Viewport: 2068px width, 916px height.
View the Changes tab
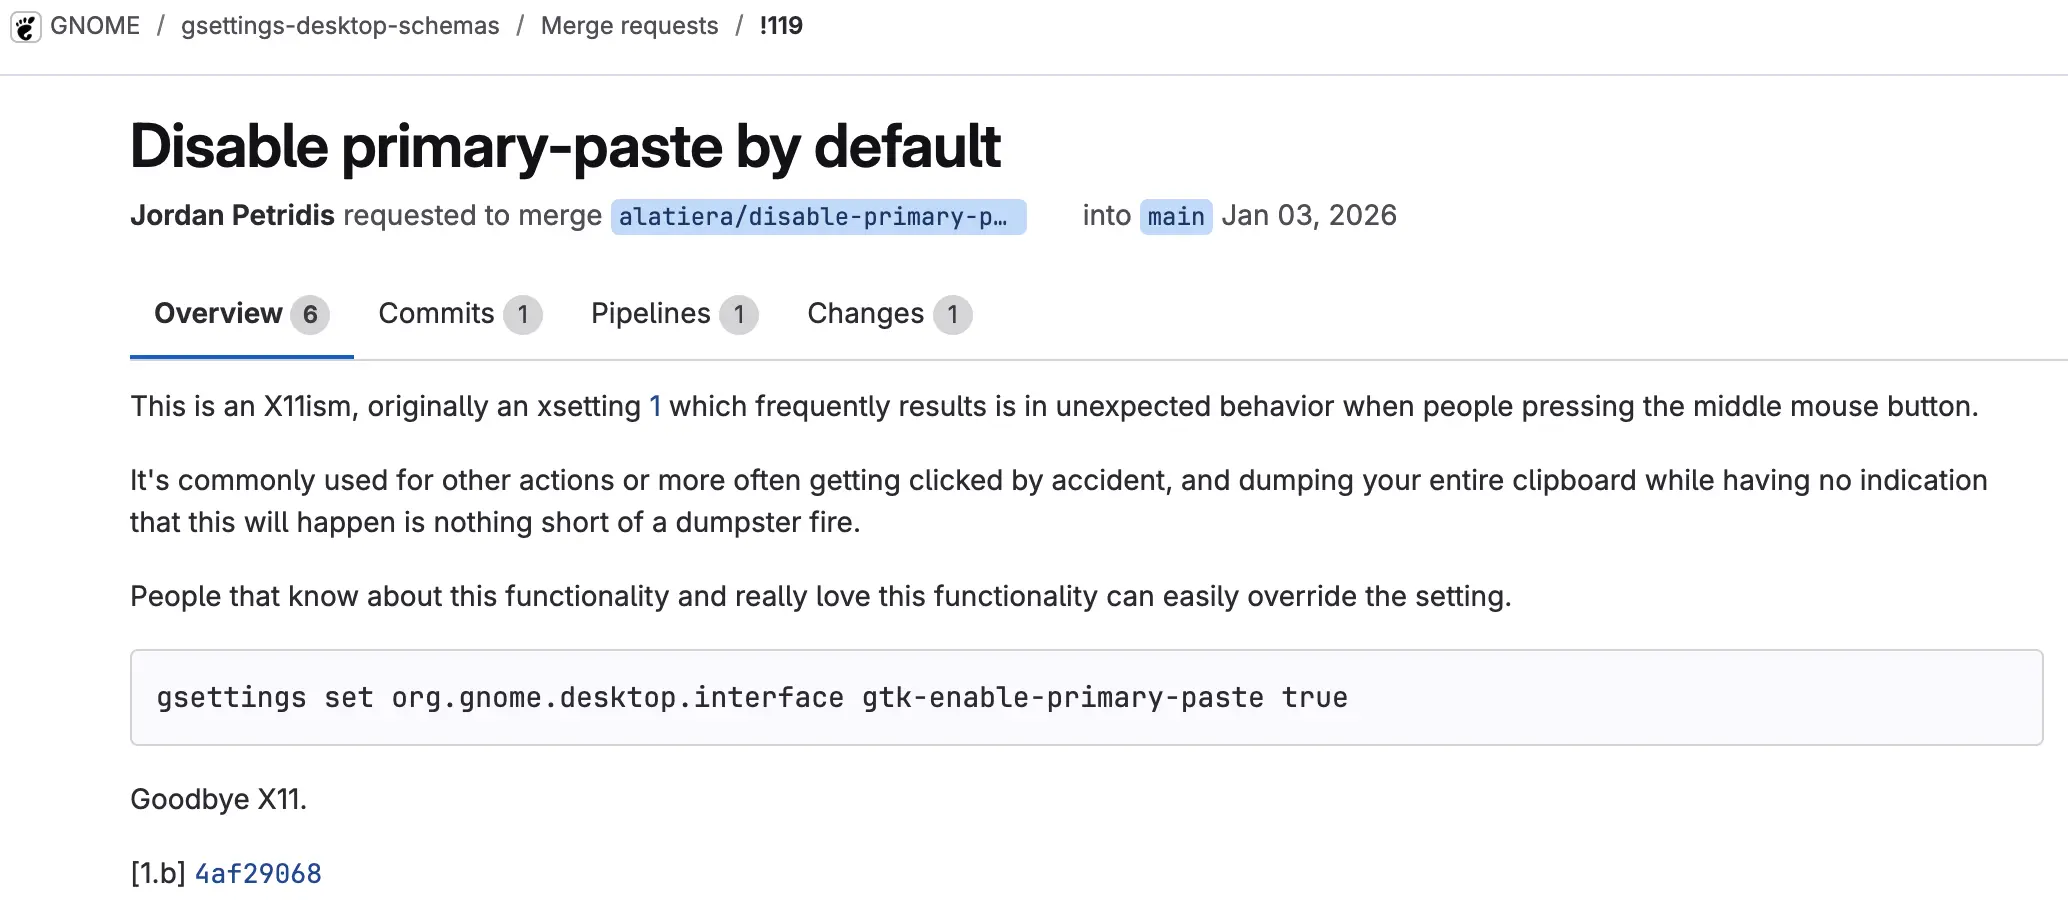pyautogui.click(x=866, y=314)
